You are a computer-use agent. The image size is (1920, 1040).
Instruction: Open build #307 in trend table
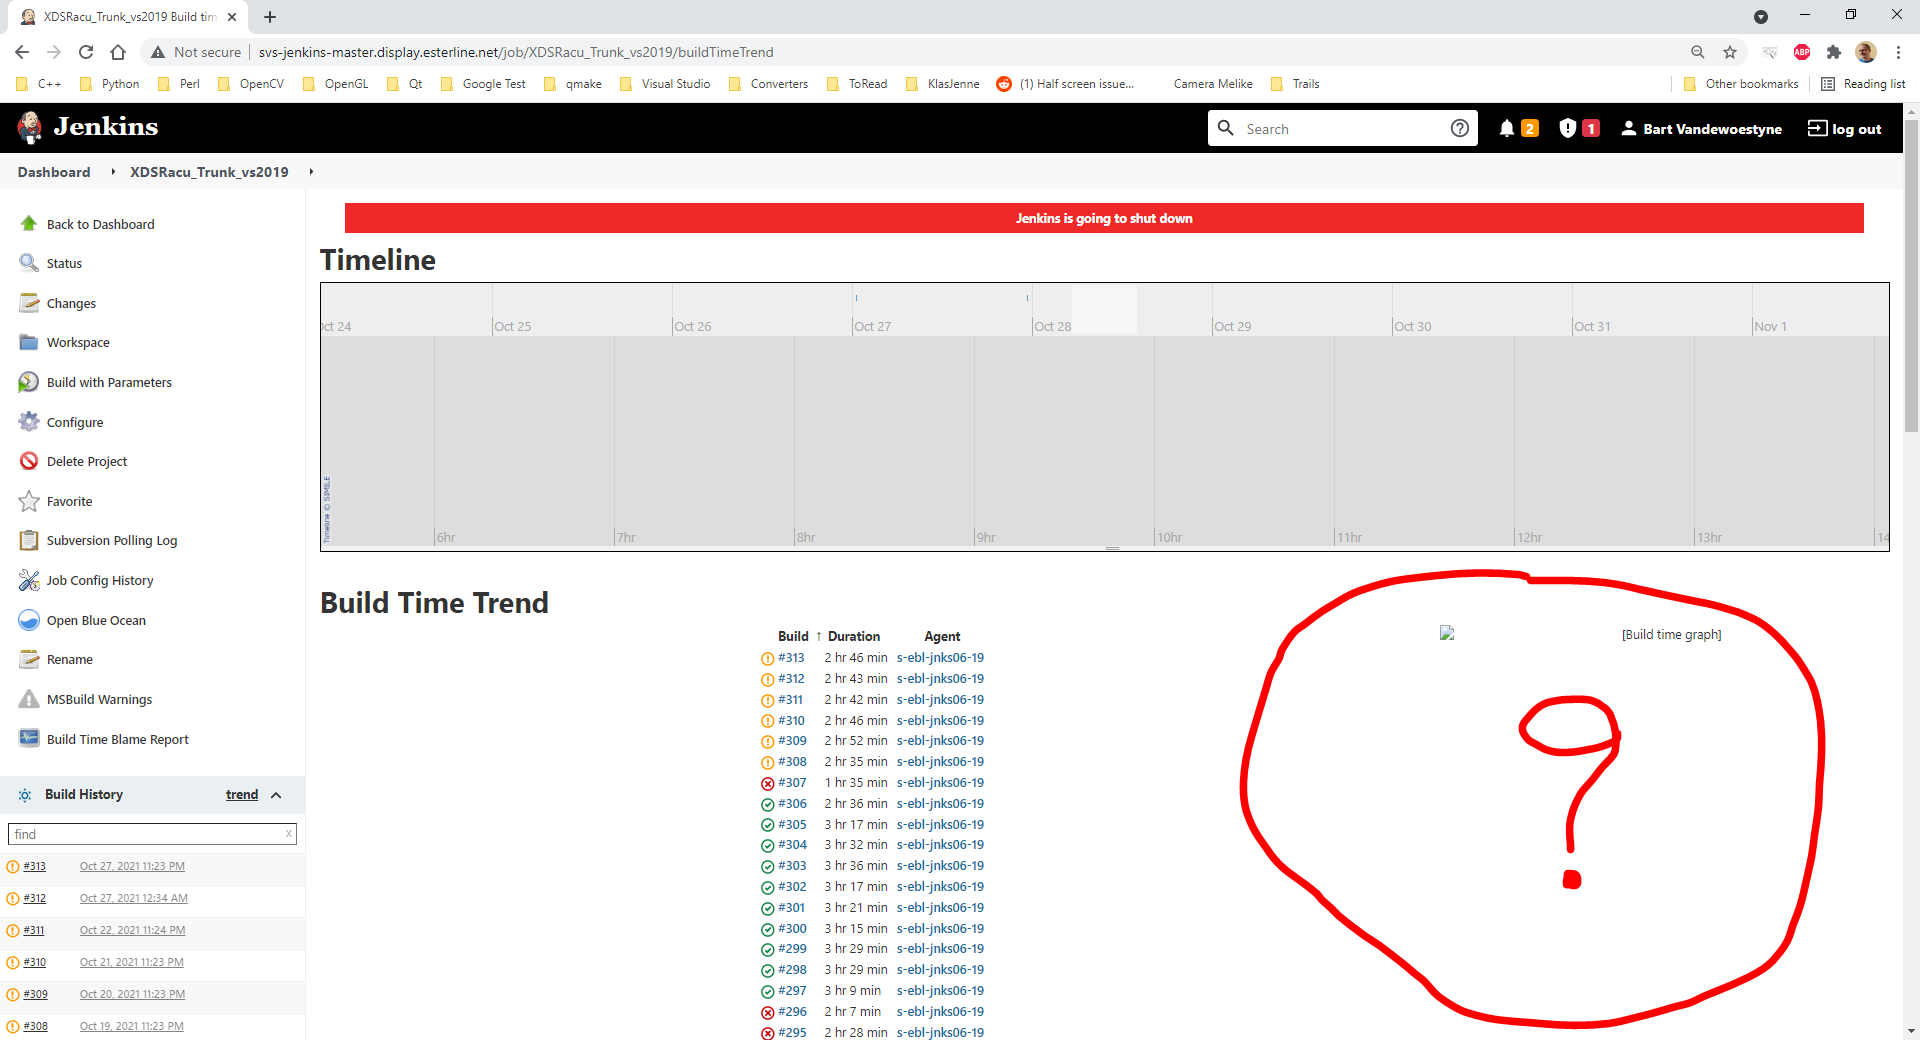tap(792, 783)
